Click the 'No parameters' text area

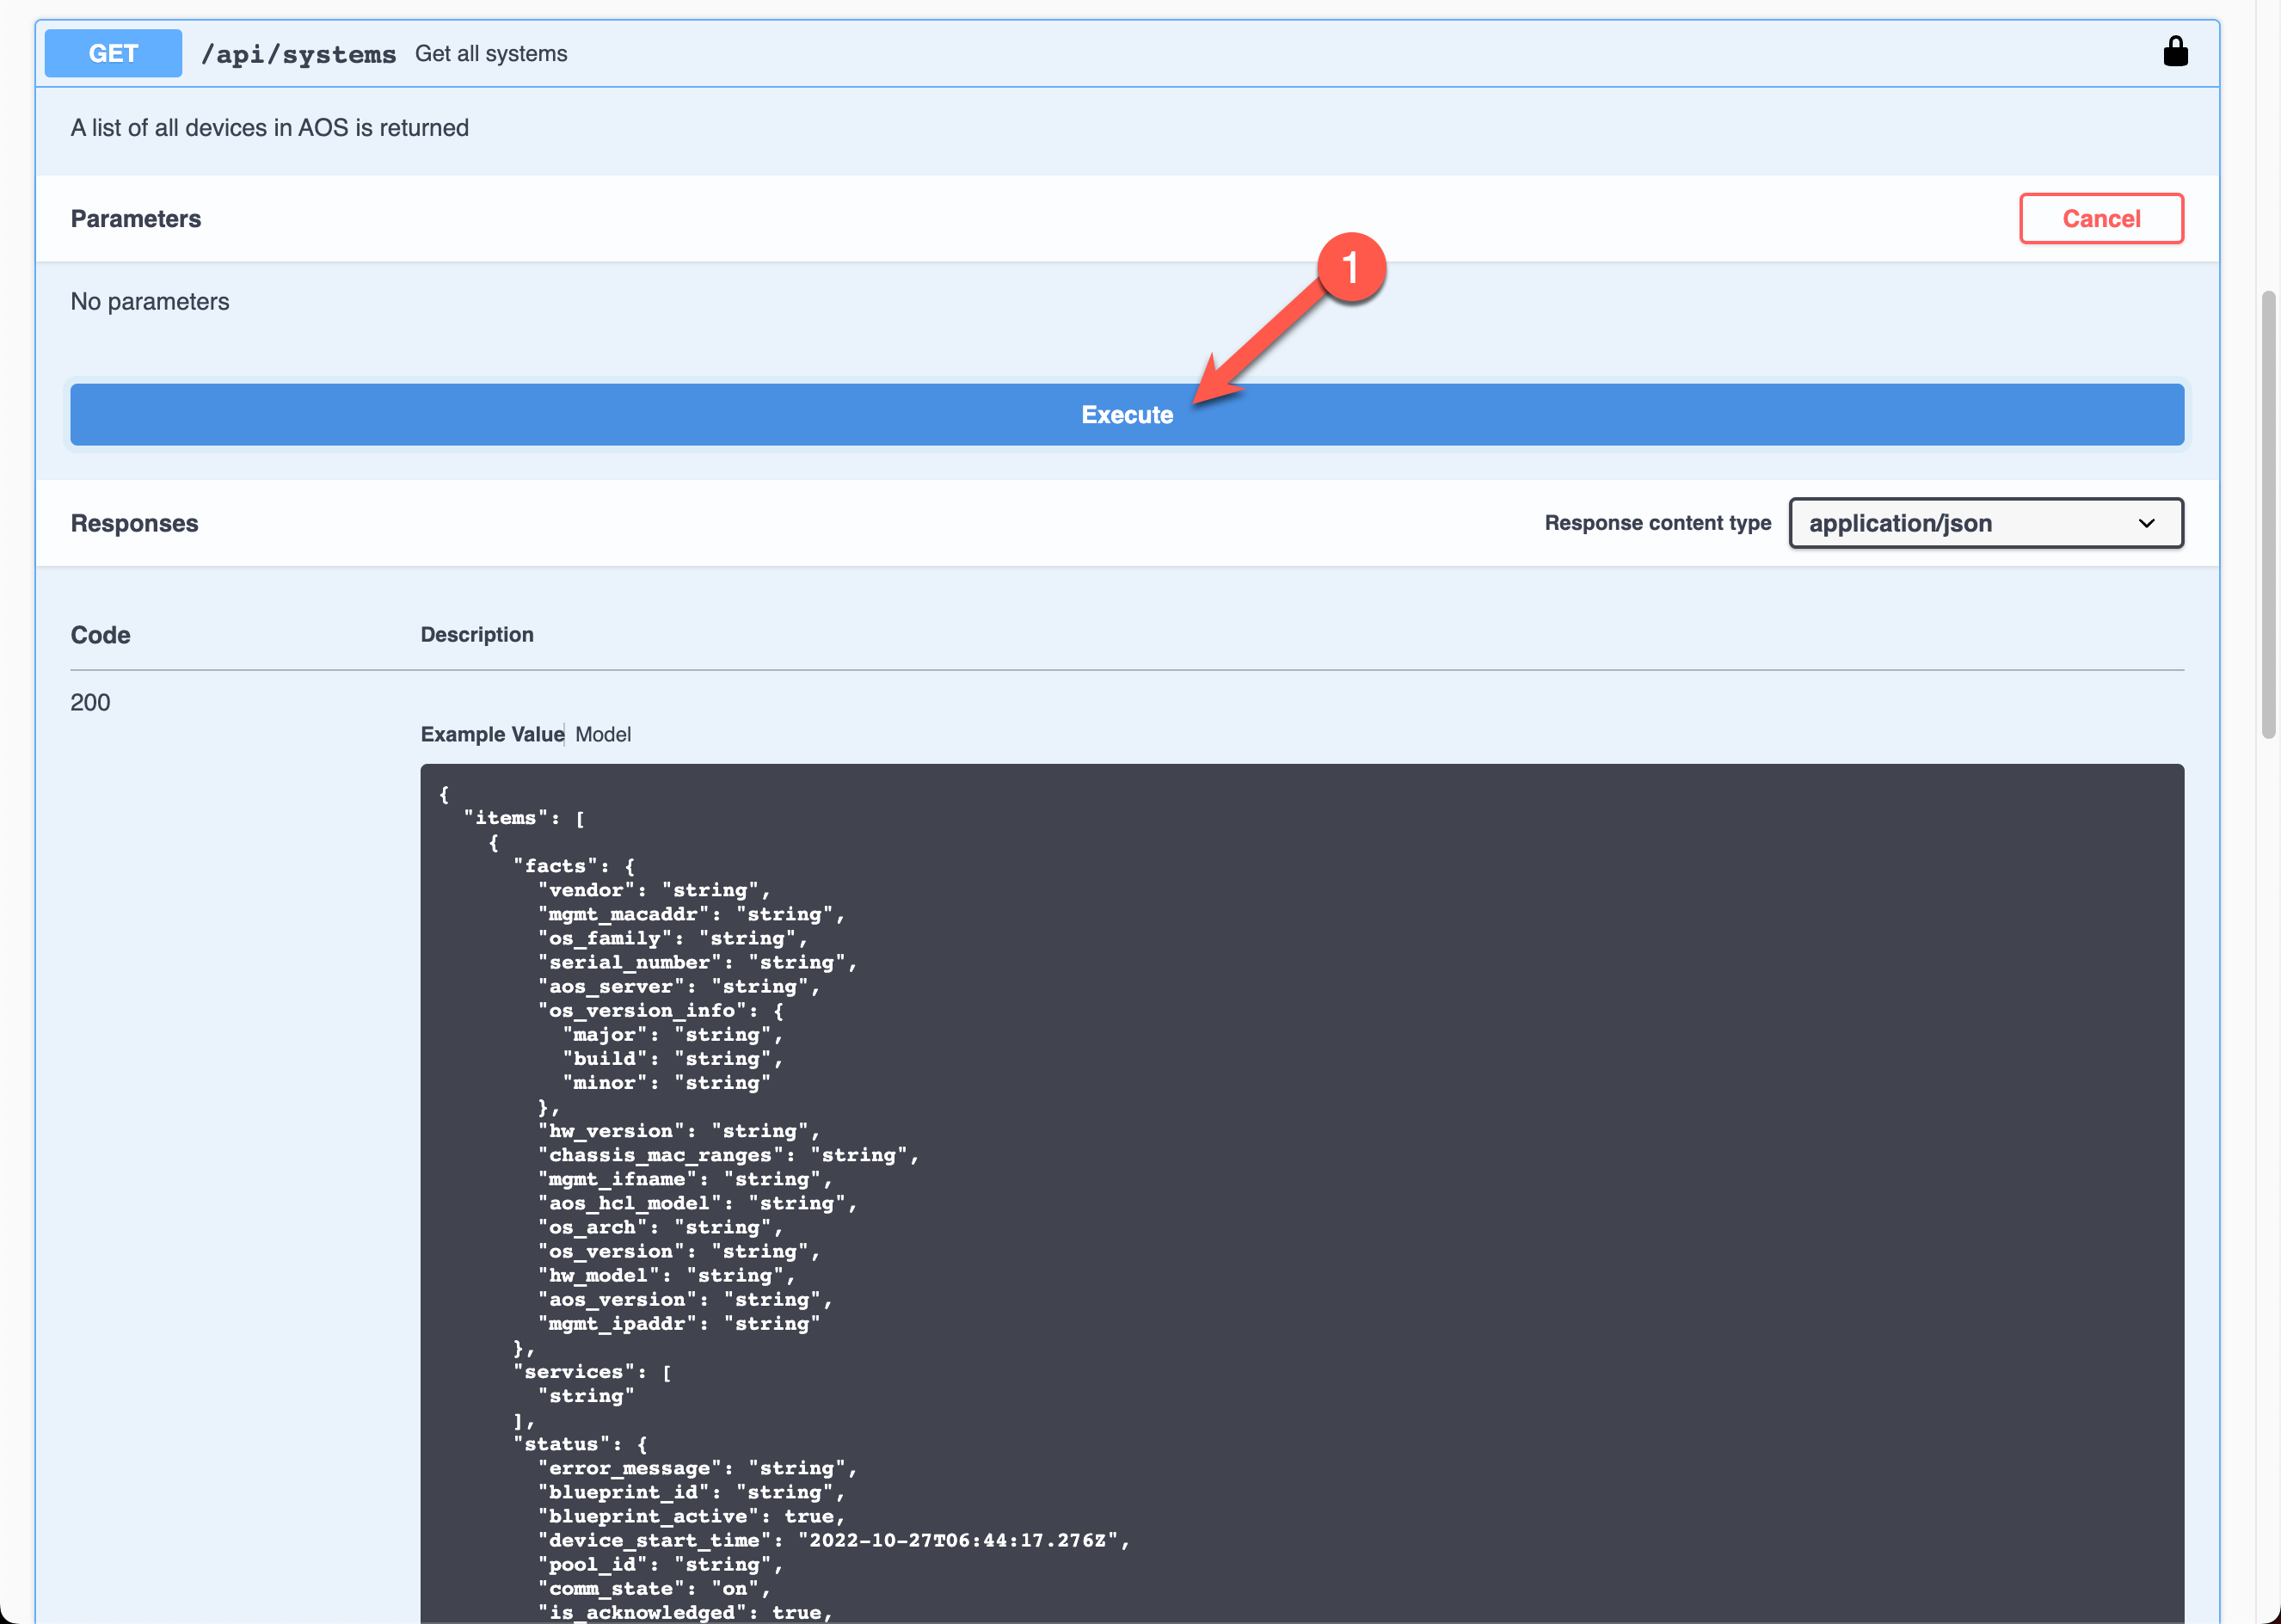[150, 301]
